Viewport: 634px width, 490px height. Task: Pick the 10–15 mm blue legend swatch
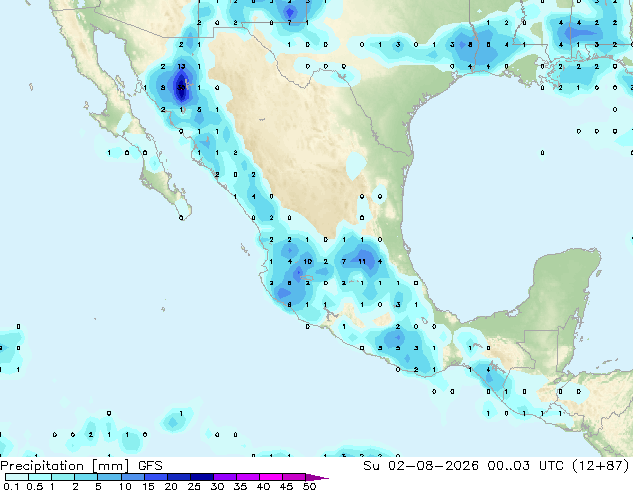(x=132, y=477)
